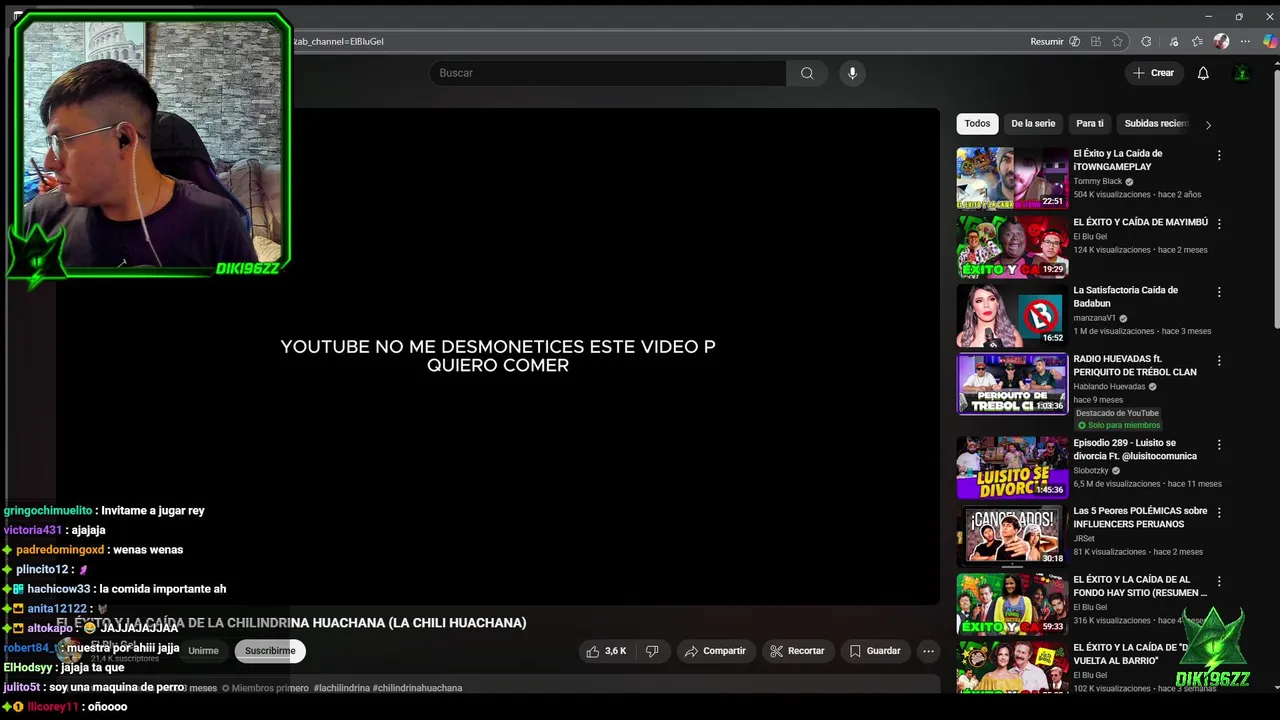Dislike the video with thumbs down
Screen dimensions: 1280x720
click(652, 651)
